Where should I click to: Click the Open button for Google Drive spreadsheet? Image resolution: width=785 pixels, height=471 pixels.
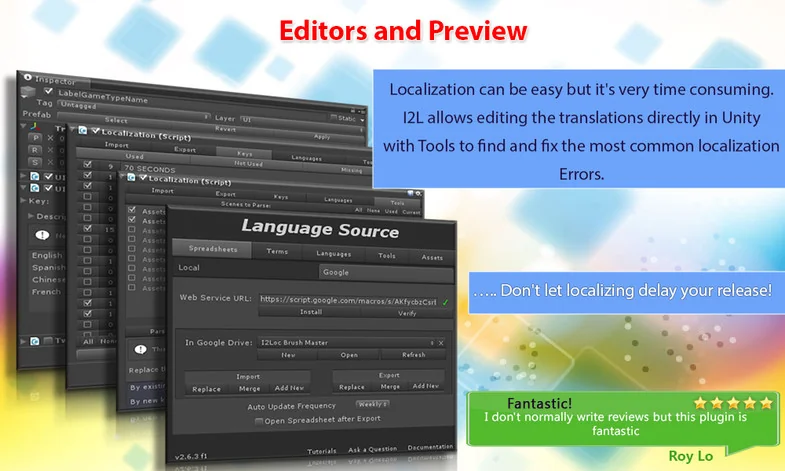(x=349, y=355)
